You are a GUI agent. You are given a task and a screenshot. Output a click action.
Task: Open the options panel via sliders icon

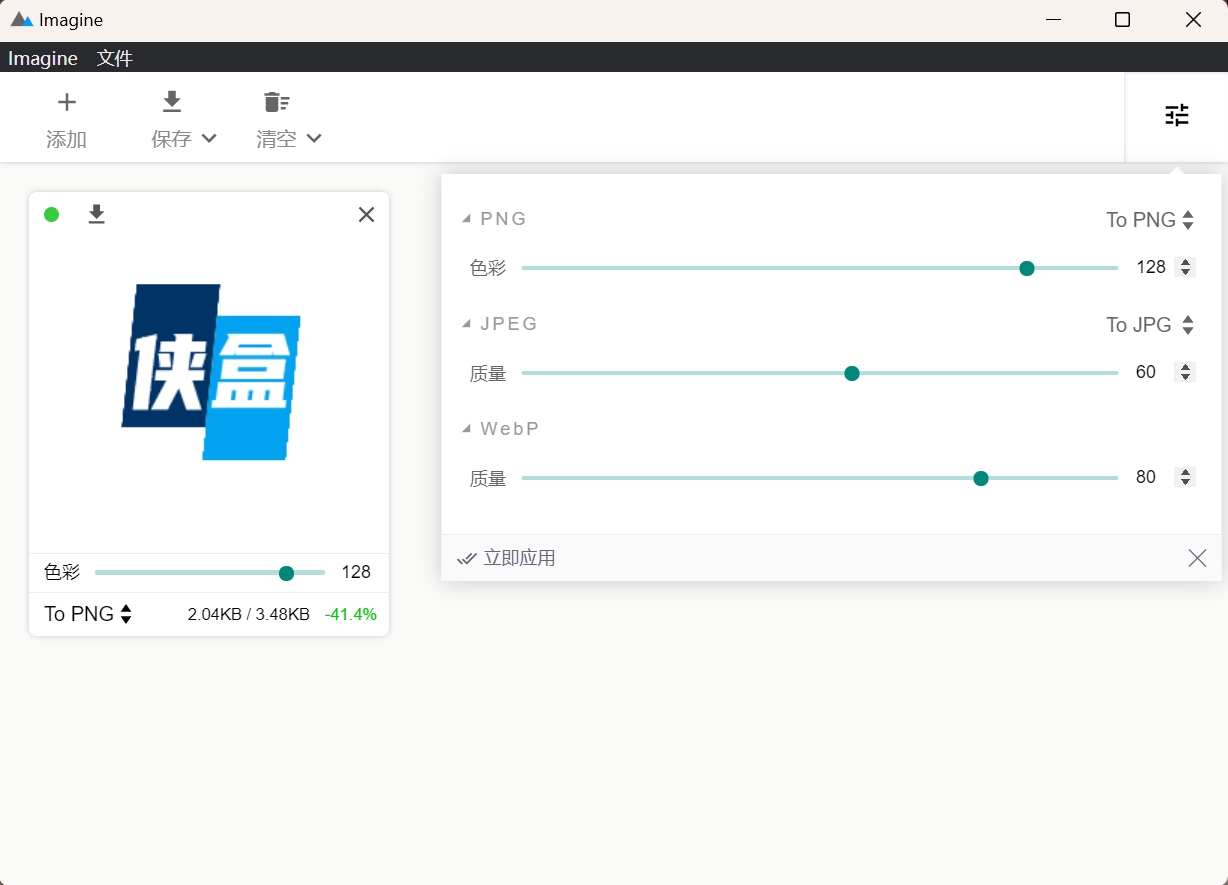click(1177, 116)
